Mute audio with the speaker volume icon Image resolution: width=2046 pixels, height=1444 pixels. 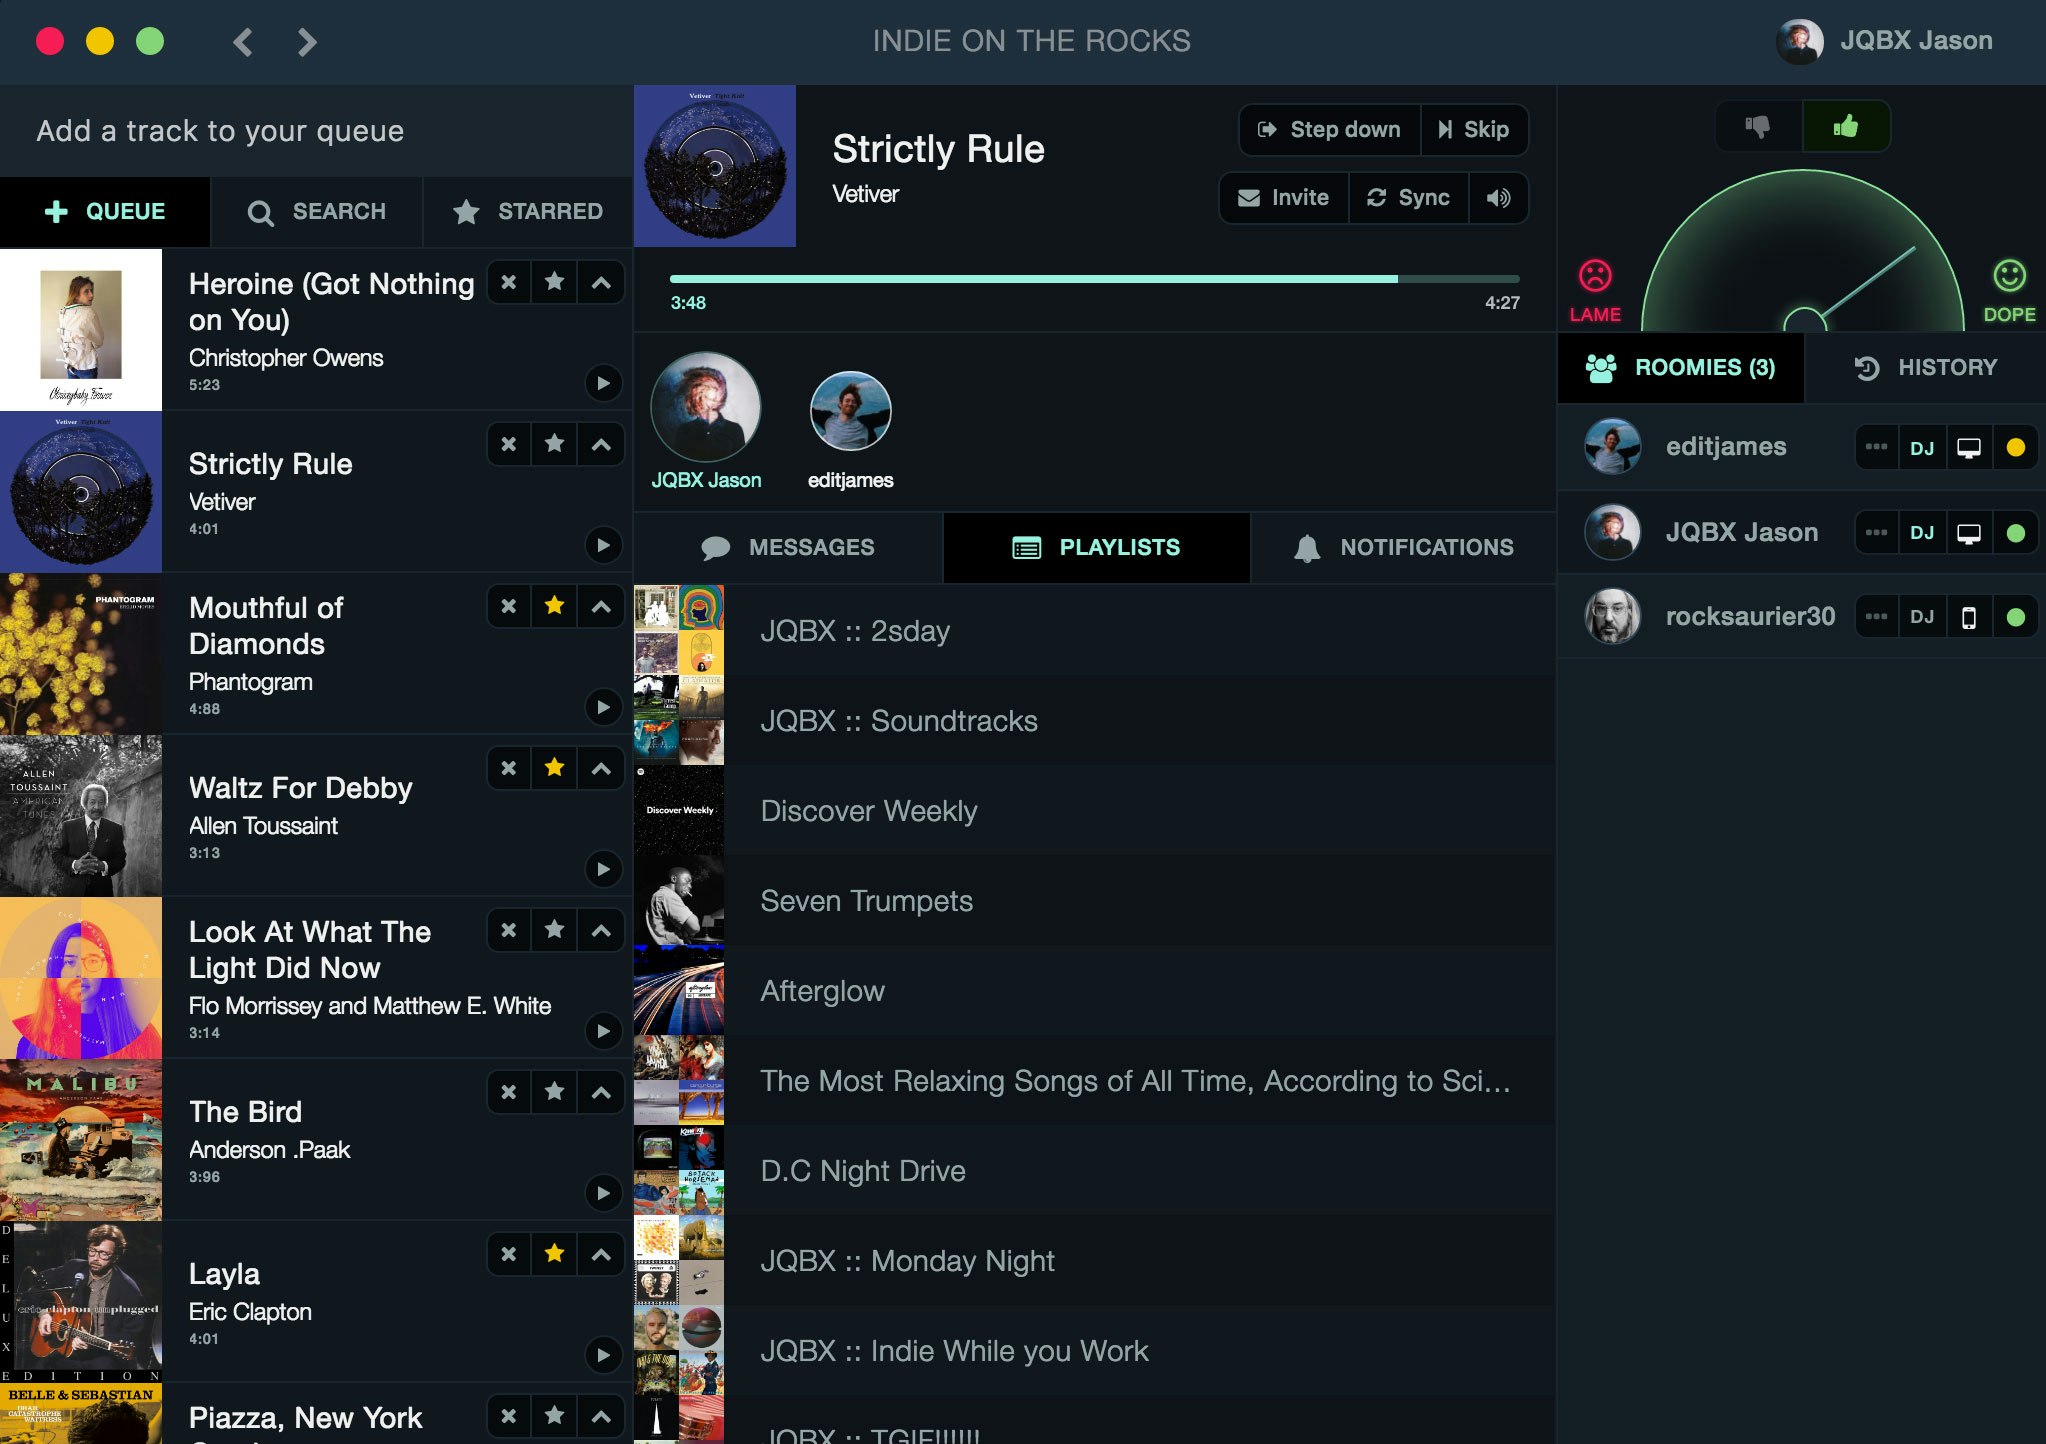pos(1497,198)
